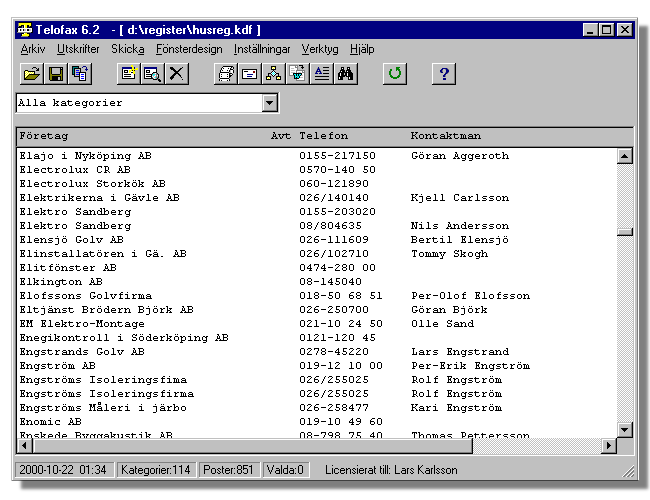Click the binoculars search icon
The height and width of the screenshot is (500, 650).
click(x=346, y=73)
